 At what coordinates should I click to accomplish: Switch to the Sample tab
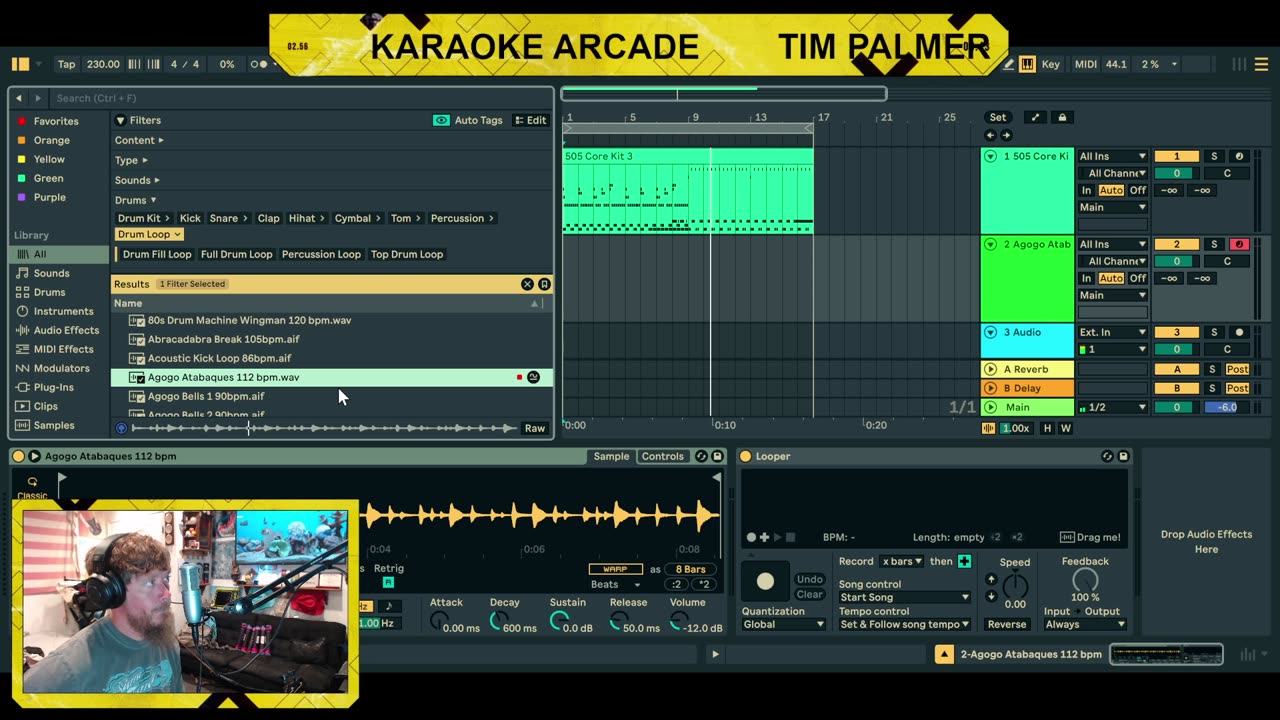[611, 456]
